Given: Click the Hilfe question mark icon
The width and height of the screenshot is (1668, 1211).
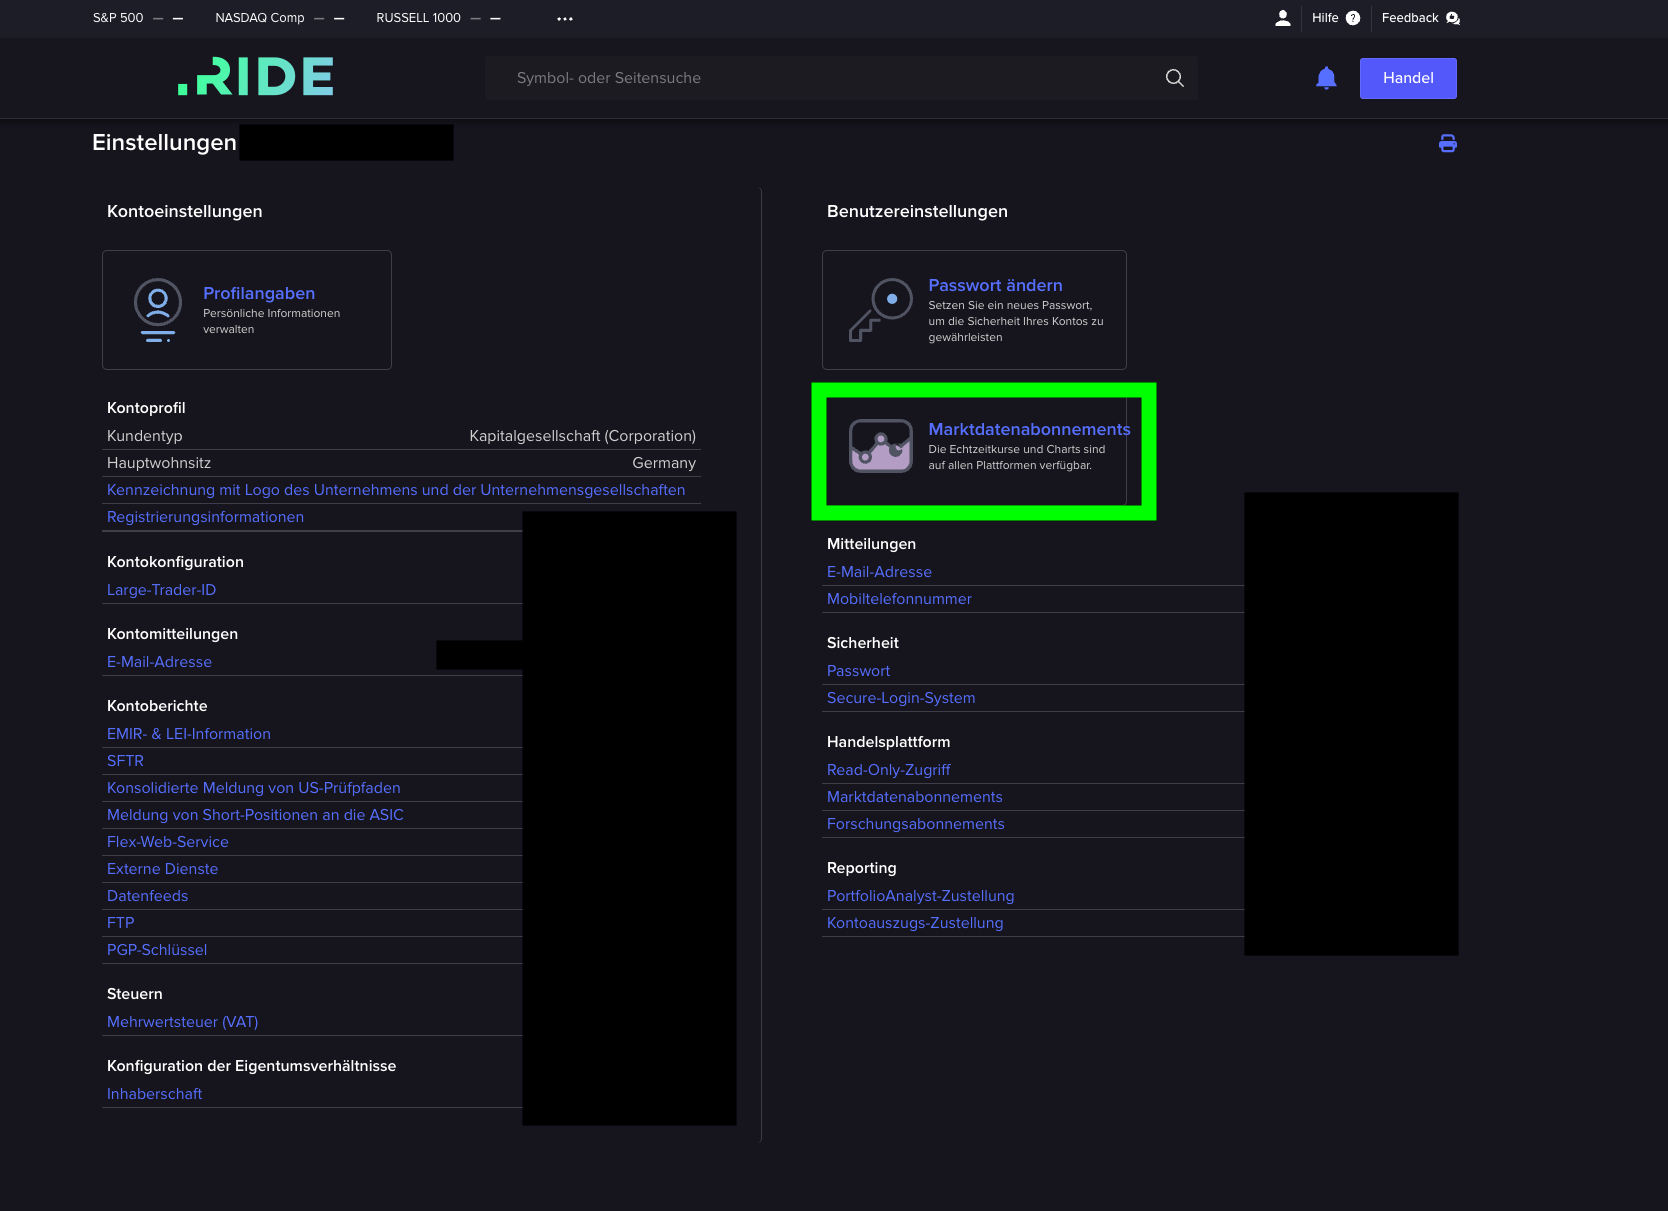Looking at the screenshot, I should coord(1353,17).
